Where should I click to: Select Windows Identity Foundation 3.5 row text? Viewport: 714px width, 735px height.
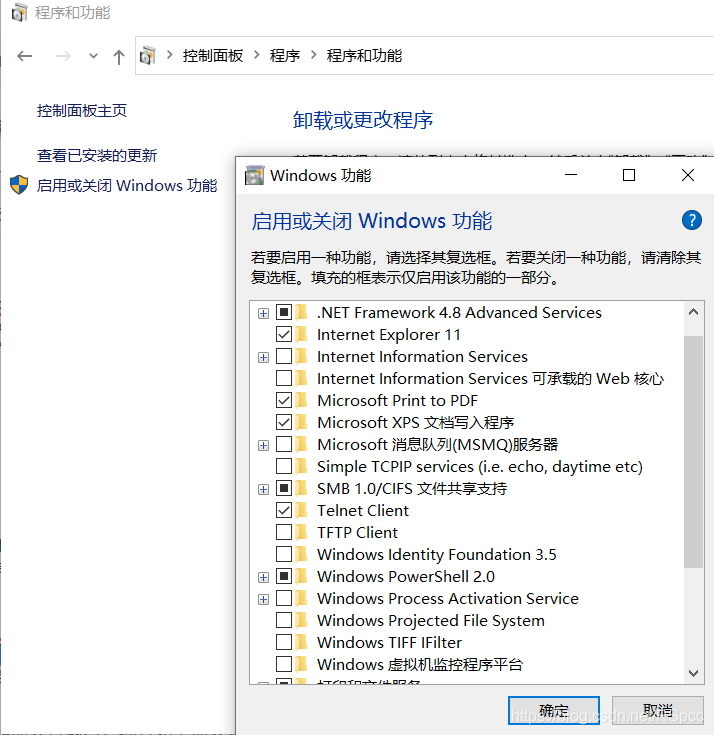tap(436, 555)
